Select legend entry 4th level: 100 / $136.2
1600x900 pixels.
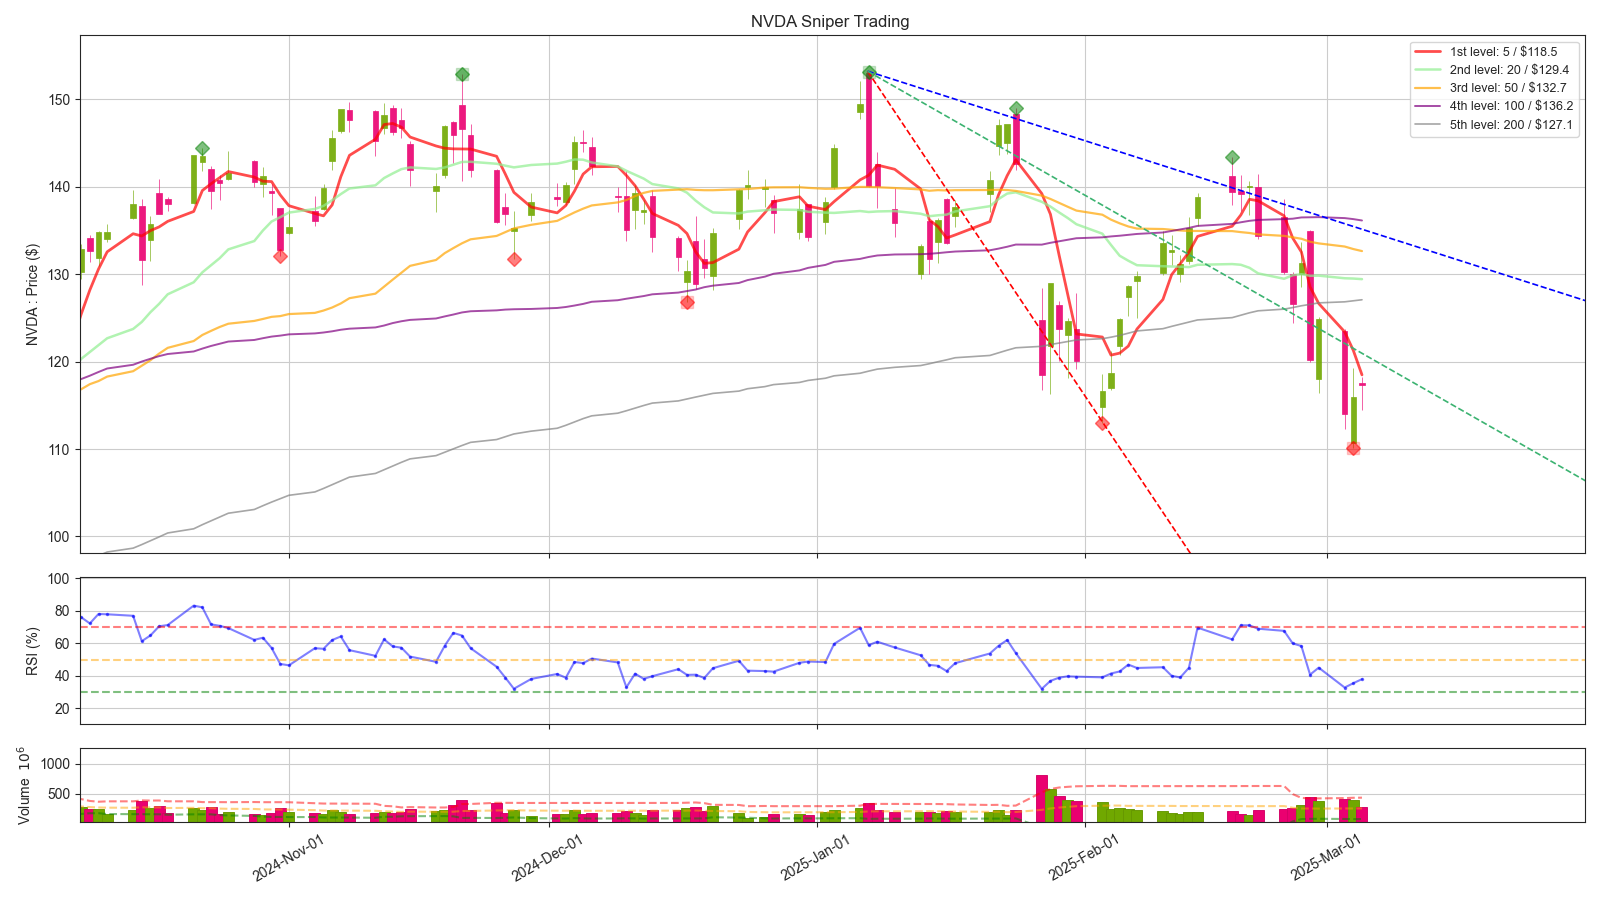click(1512, 106)
